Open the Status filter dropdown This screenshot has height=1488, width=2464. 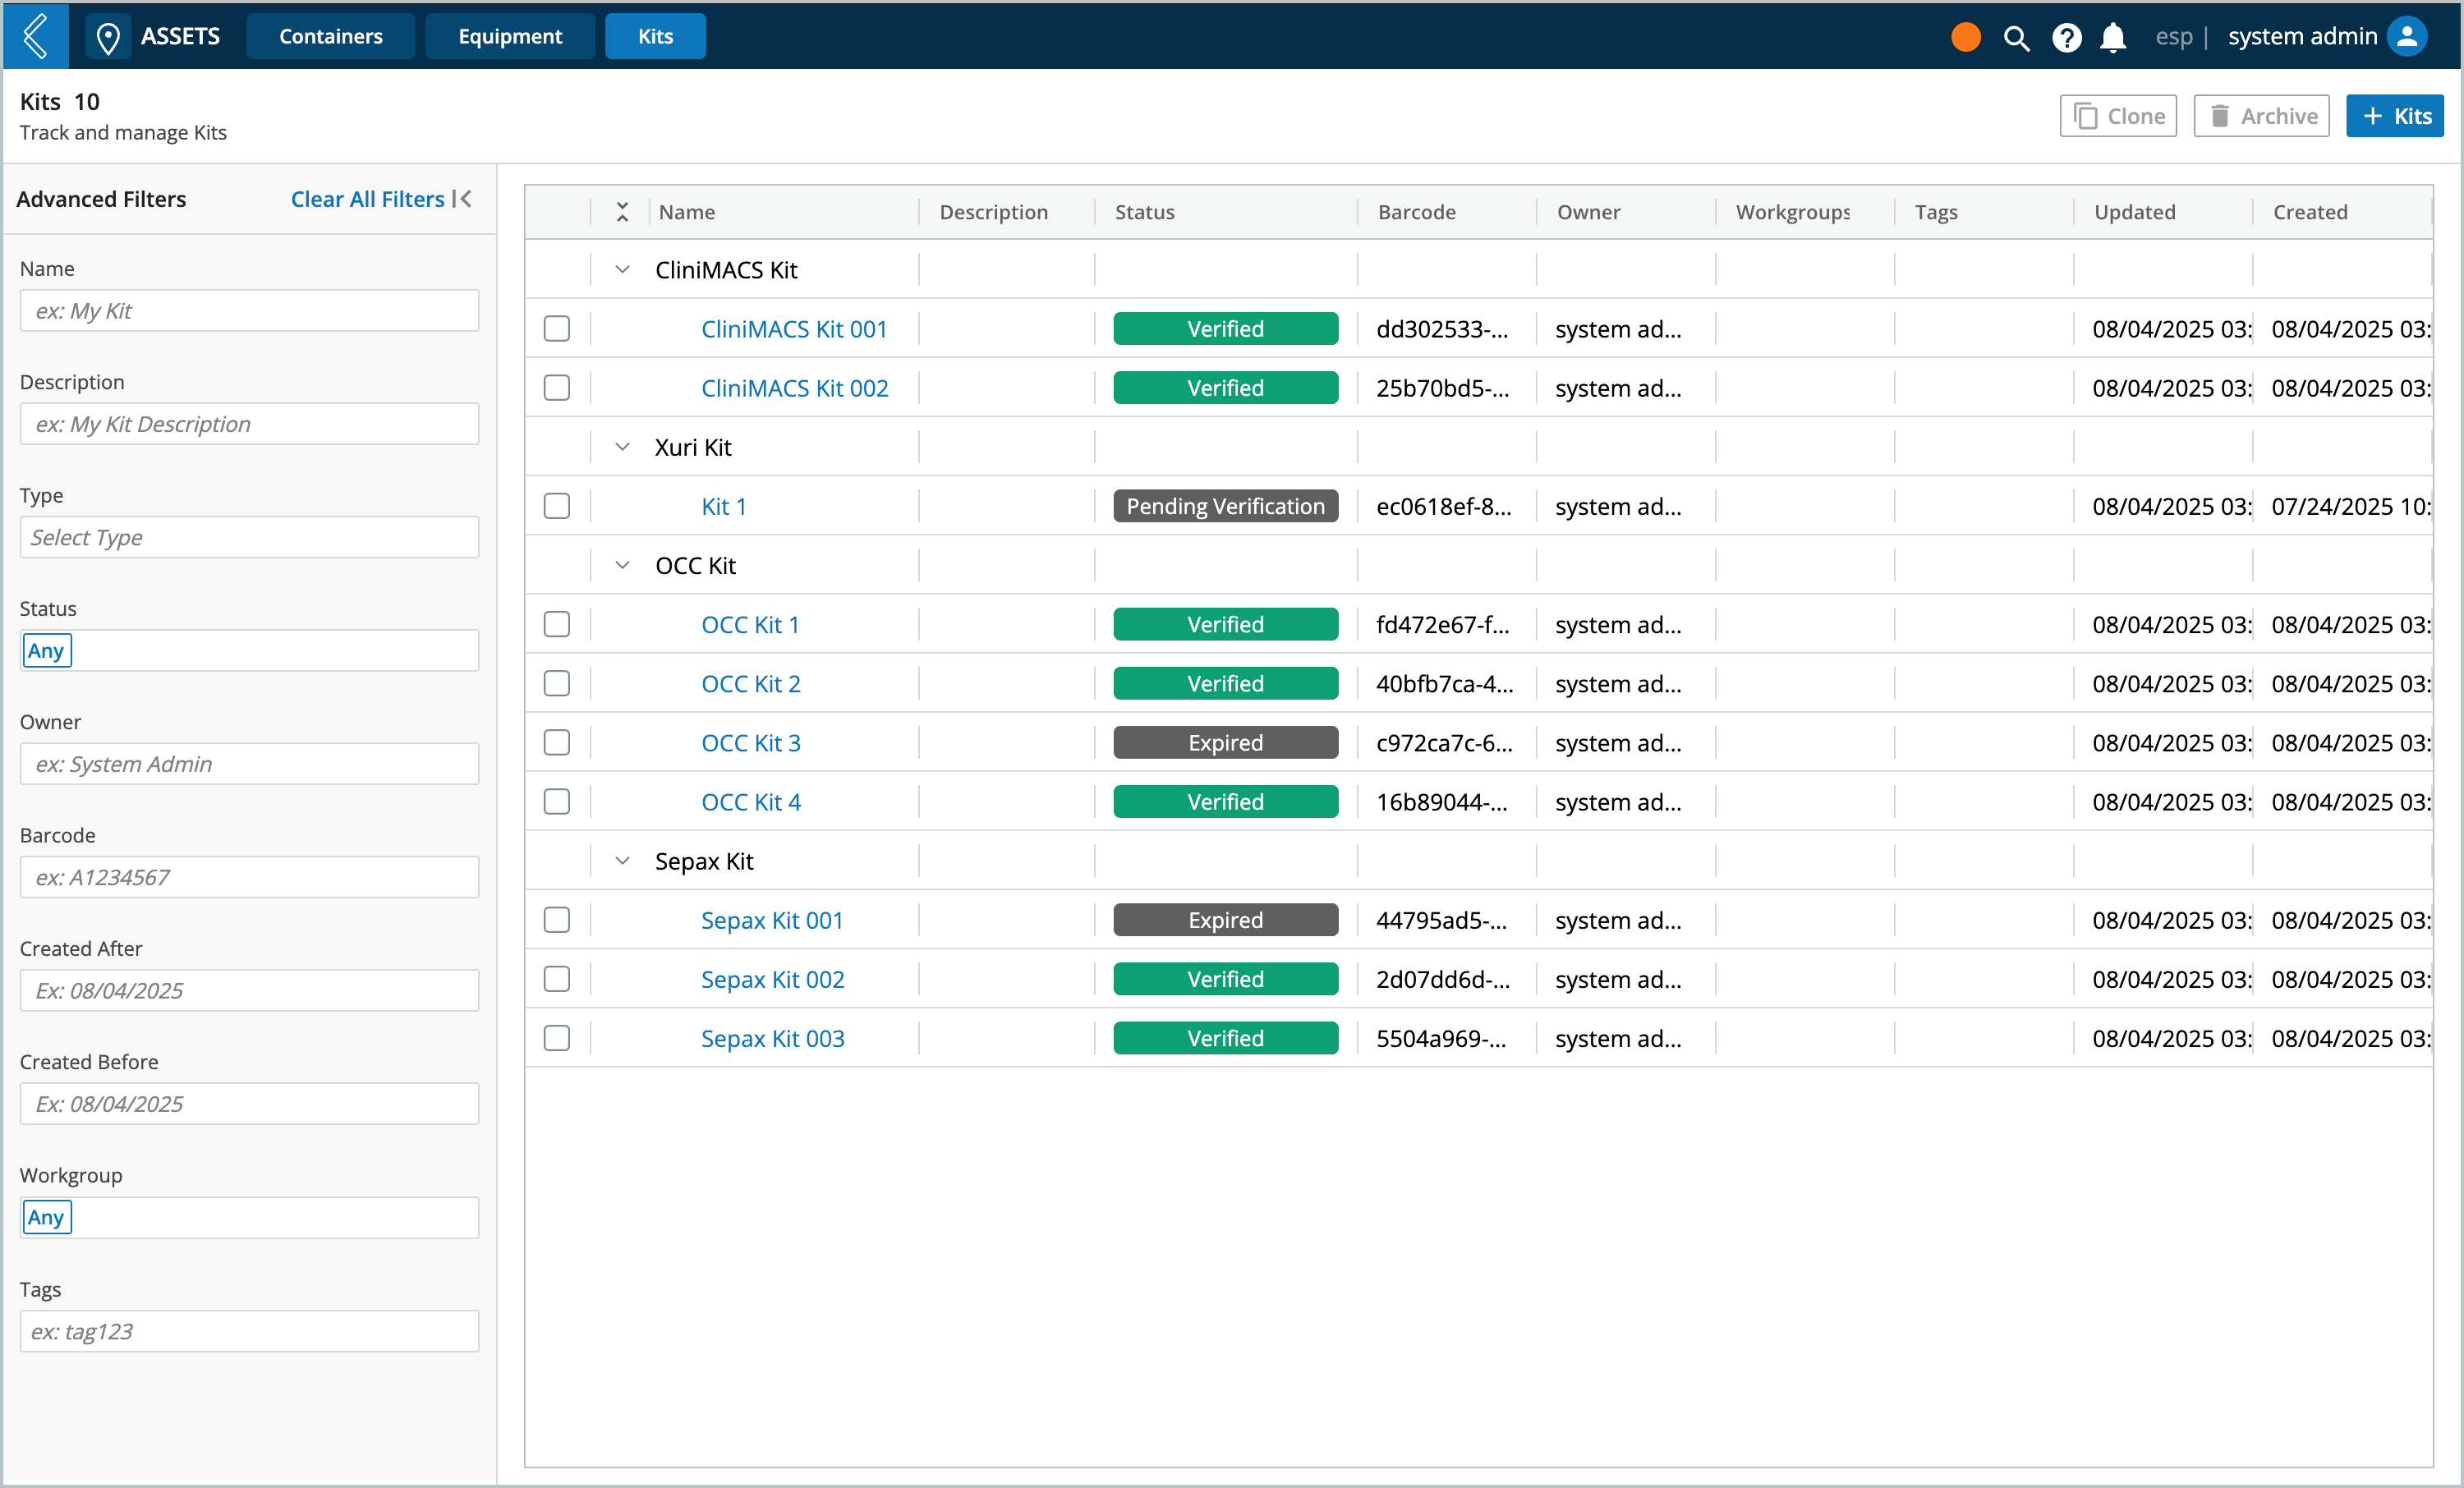click(x=249, y=650)
